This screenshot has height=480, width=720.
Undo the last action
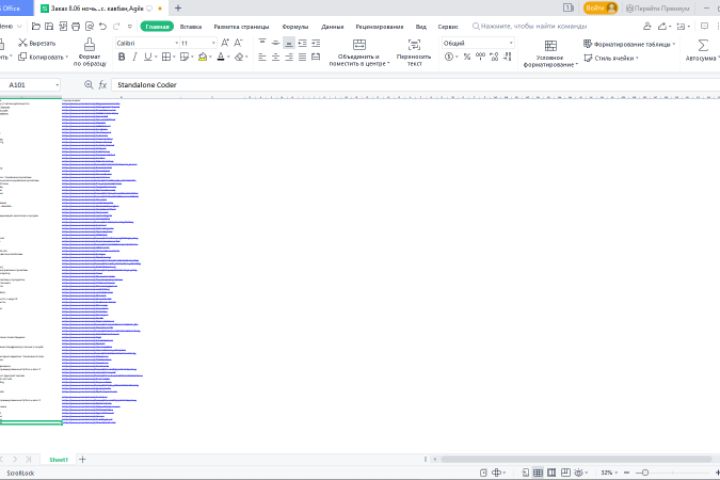103,27
